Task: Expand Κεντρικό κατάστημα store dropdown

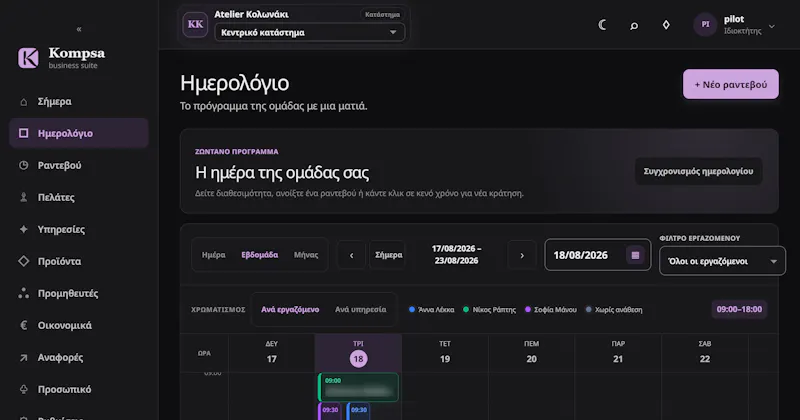Action: (310, 32)
